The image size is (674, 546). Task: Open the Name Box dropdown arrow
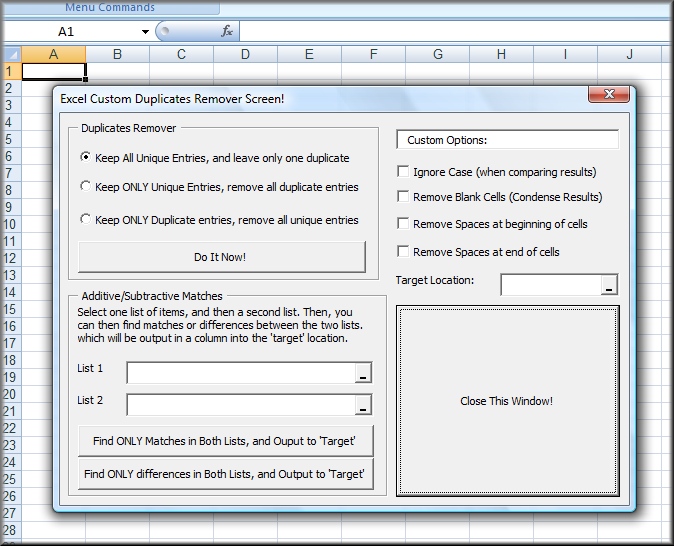145,31
